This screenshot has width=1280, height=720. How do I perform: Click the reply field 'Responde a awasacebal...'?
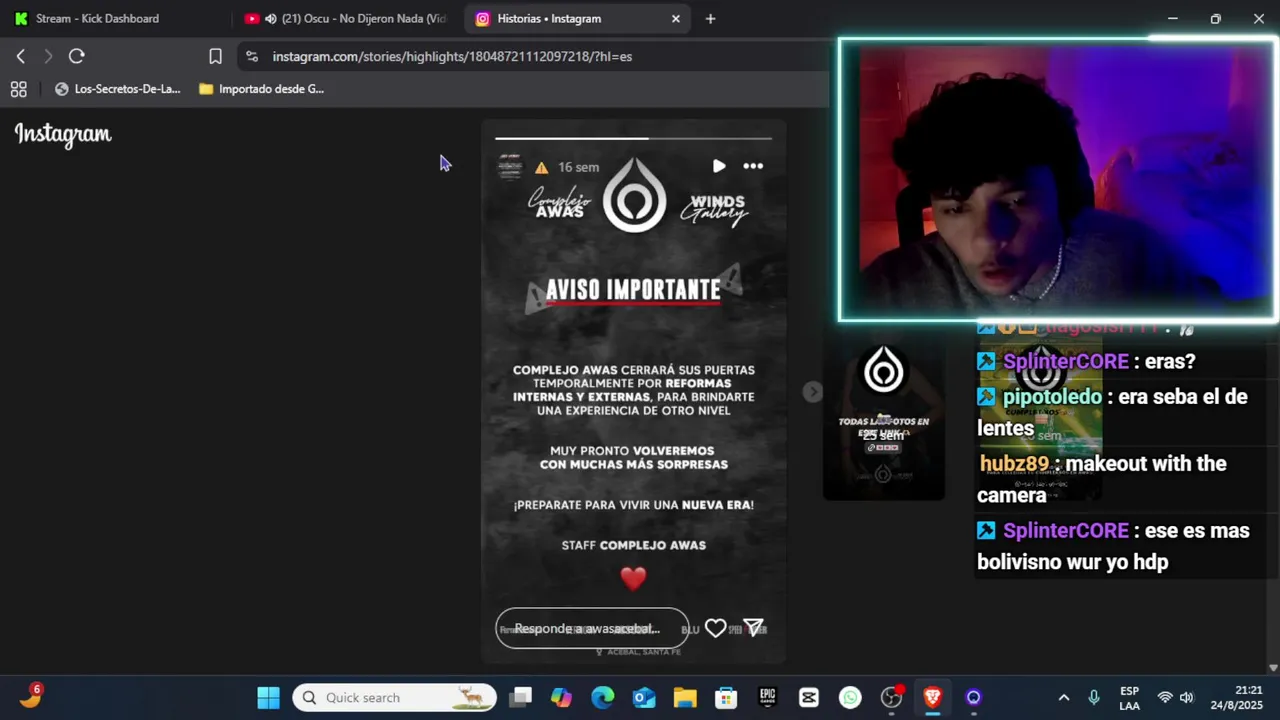tap(592, 628)
